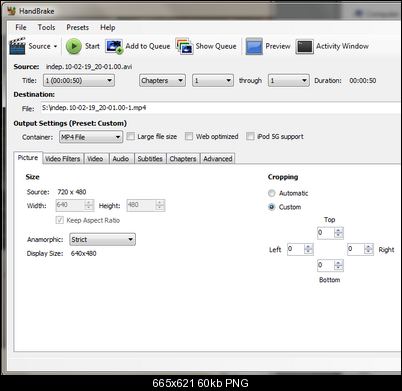Click the HandBrake title bar logo
Viewport: 402px width, 391px height.
12,11
